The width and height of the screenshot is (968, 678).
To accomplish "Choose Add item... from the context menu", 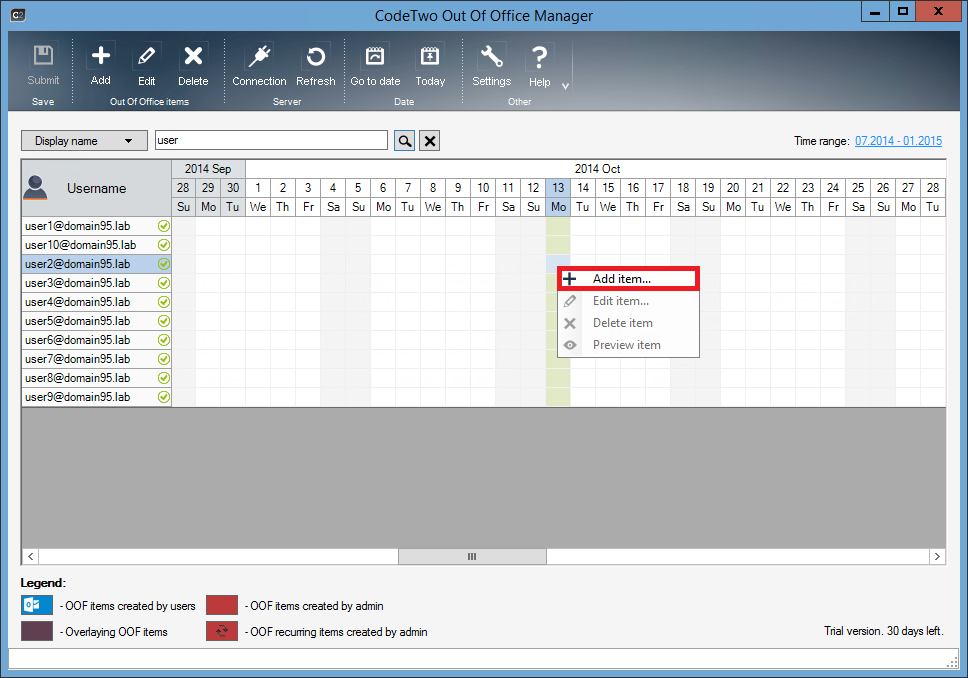I will coord(628,279).
